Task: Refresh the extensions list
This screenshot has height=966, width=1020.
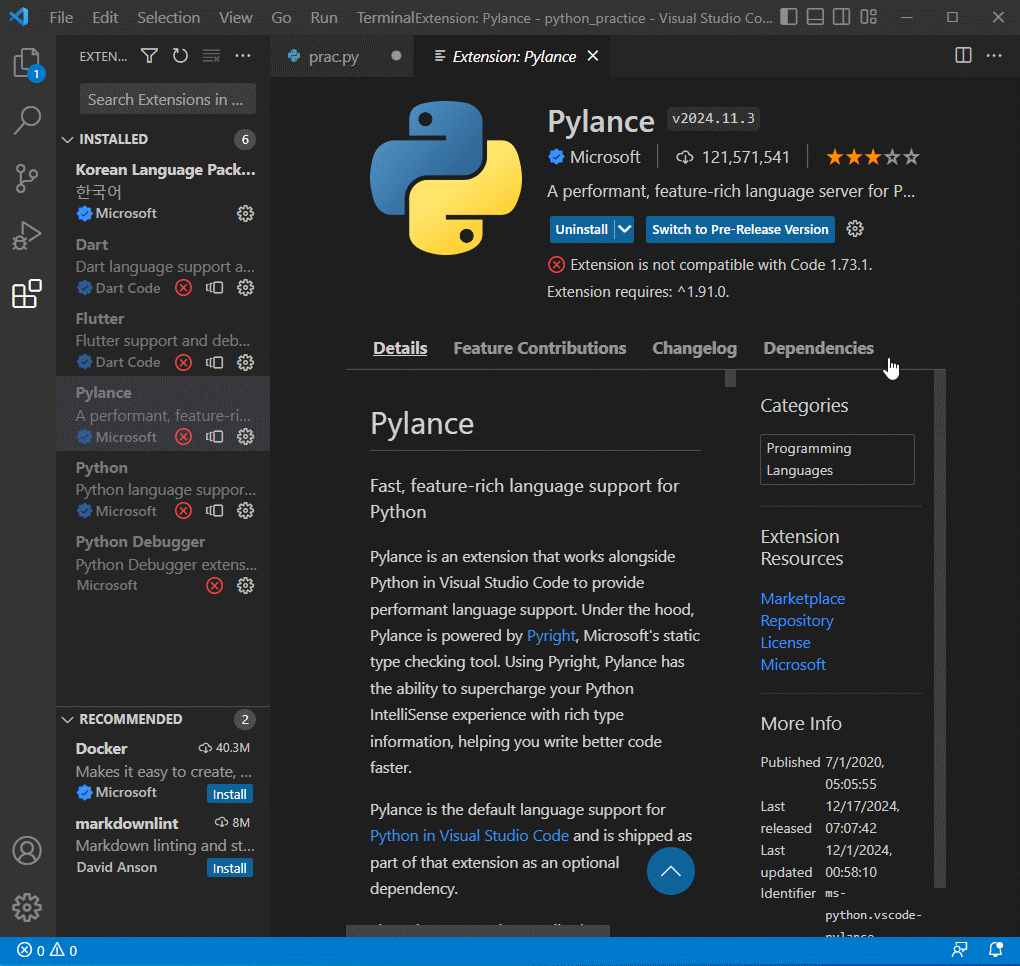Action: click(180, 56)
